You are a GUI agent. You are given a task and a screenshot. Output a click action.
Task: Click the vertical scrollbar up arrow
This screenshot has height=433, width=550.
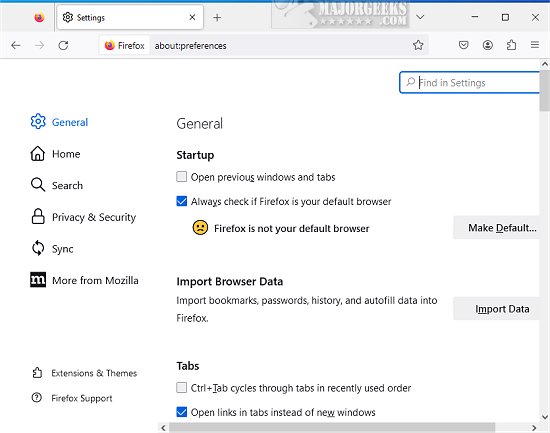coord(544,64)
